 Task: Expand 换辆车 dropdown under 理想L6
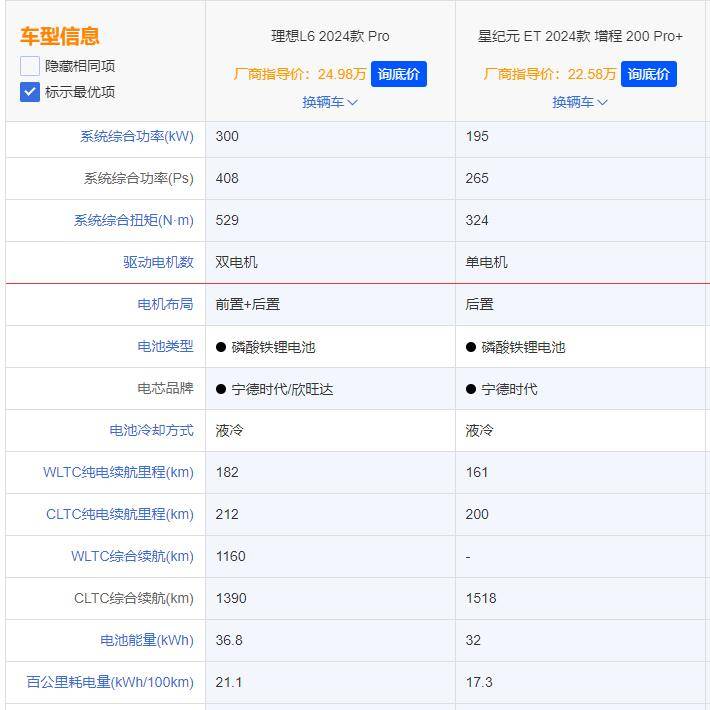pyautogui.click(x=330, y=102)
